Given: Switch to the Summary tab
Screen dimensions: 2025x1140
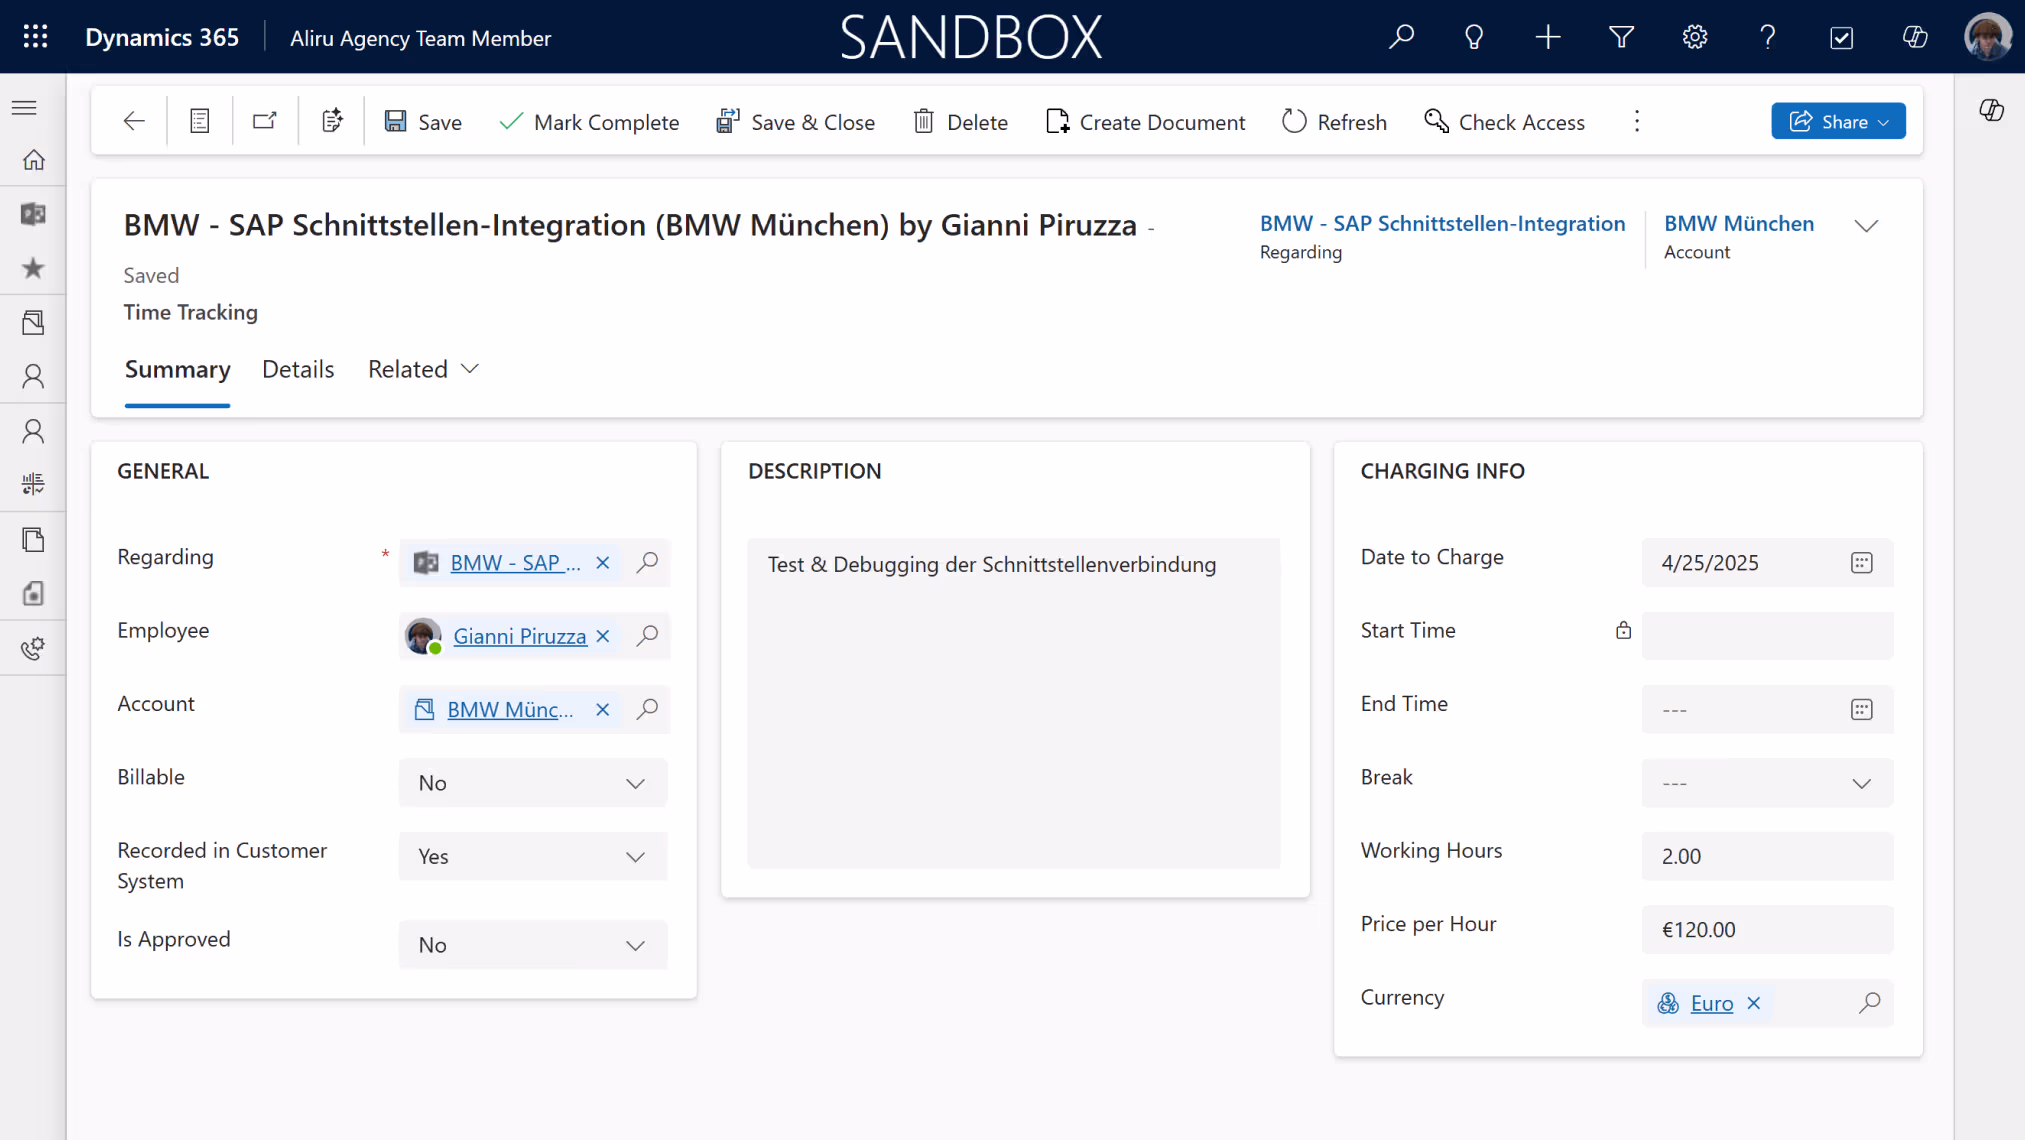Looking at the screenshot, I should point(177,370).
